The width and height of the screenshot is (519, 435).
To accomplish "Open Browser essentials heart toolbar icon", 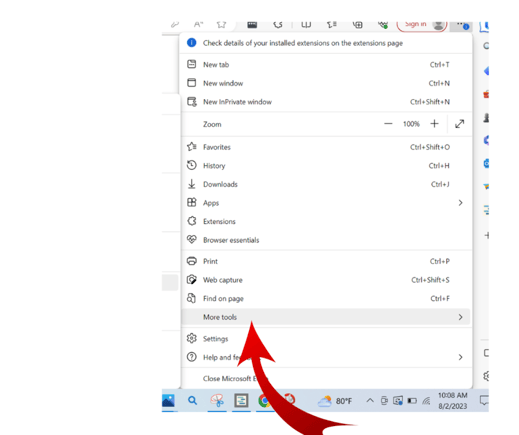I will pyautogui.click(x=383, y=24).
